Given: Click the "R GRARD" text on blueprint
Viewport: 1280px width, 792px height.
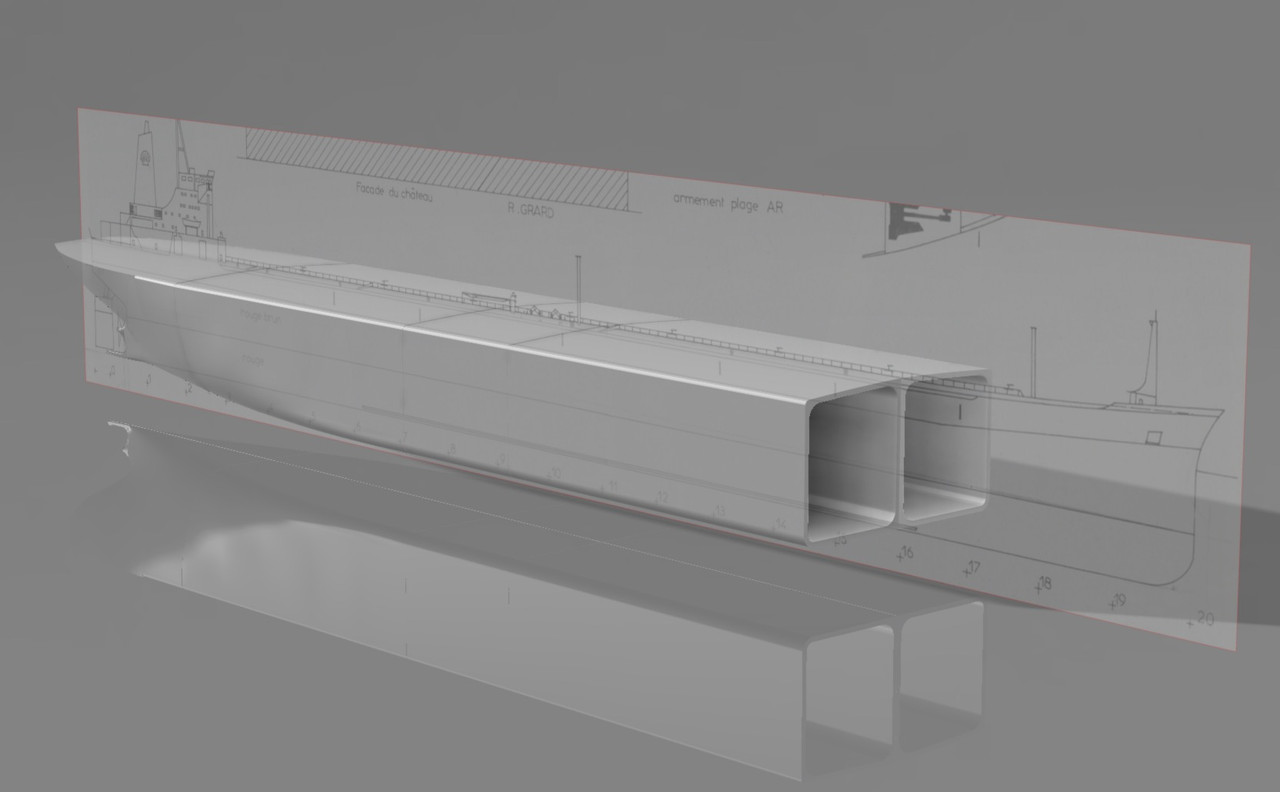Looking at the screenshot, I should (x=530, y=209).
